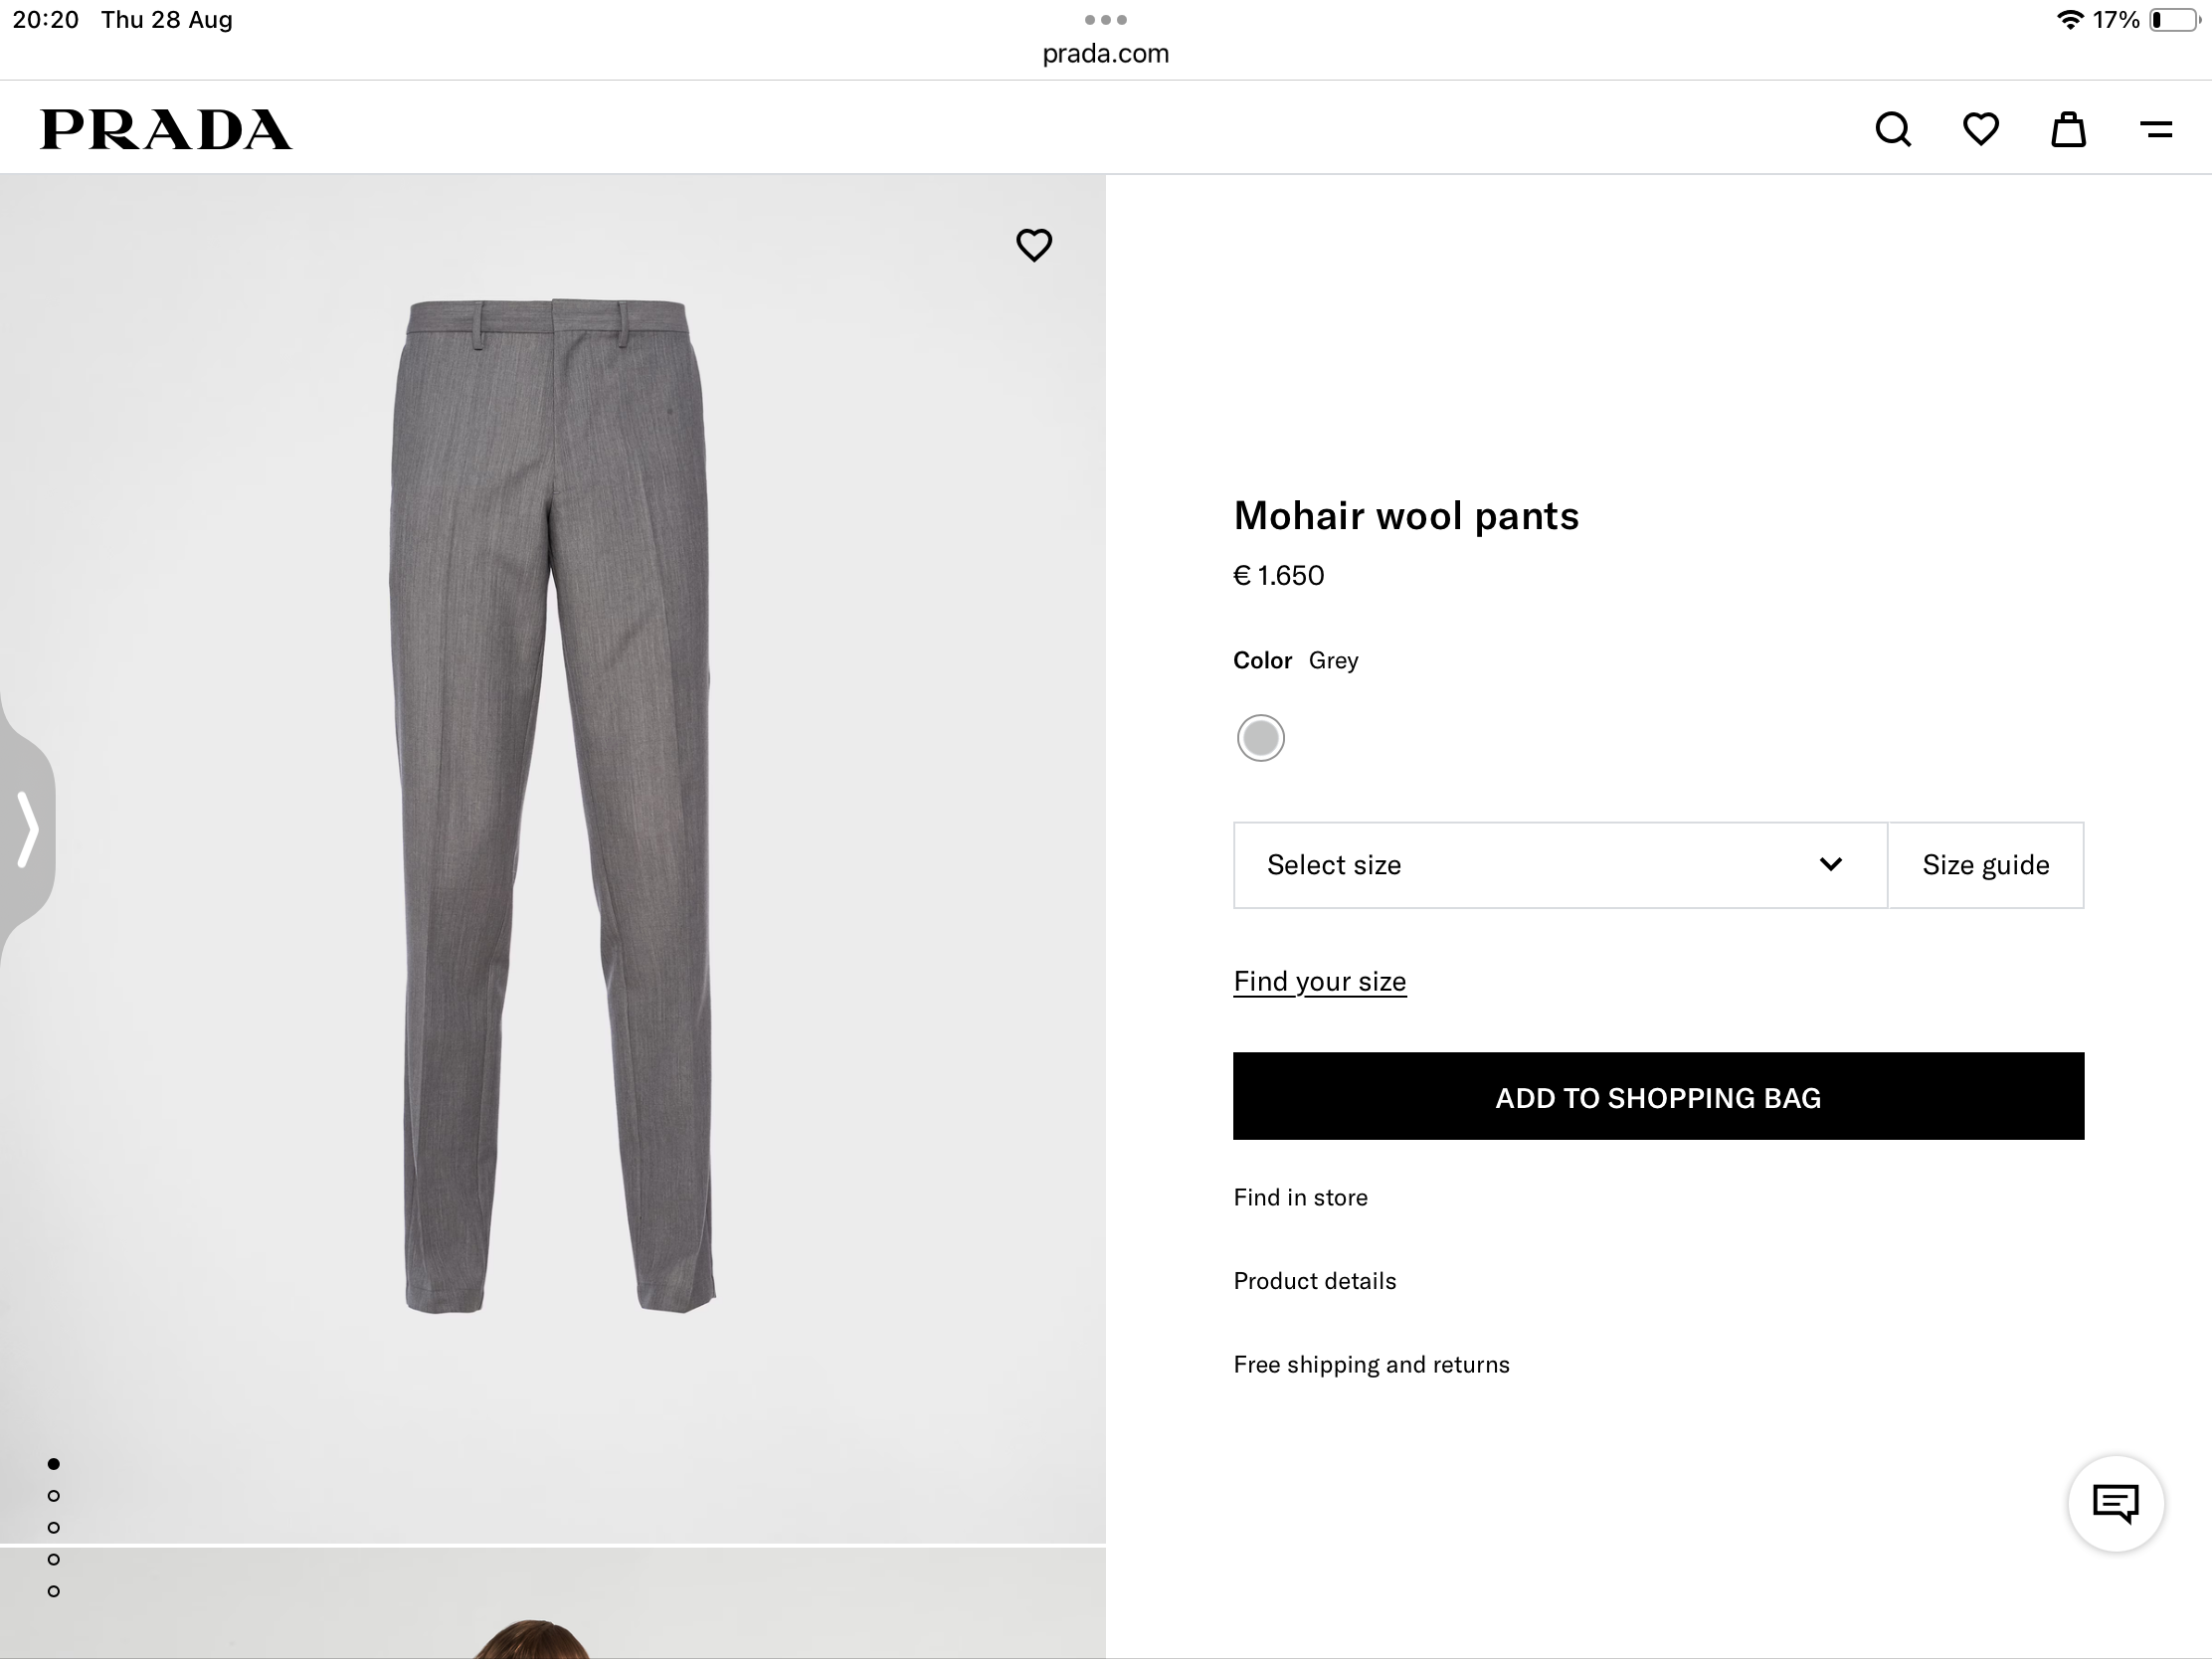This screenshot has width=2212, height=1659.
Task: Open the search icon
Action: [1893, 129]
